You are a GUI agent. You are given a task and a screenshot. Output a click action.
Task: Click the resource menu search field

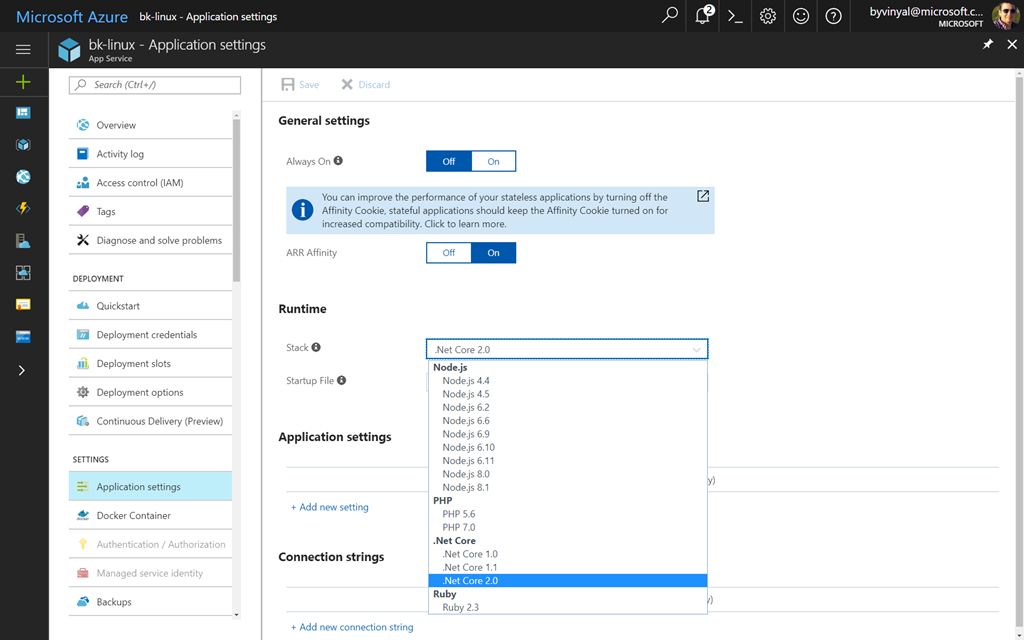coord(155,85)
